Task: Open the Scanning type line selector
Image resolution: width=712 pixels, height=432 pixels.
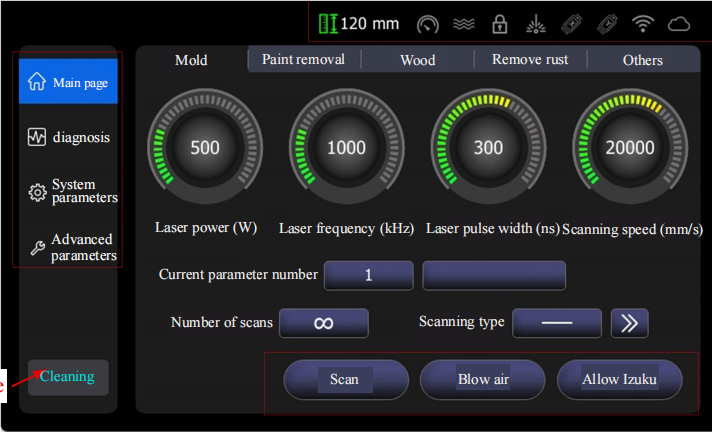Action: click(x=556, y=323)
